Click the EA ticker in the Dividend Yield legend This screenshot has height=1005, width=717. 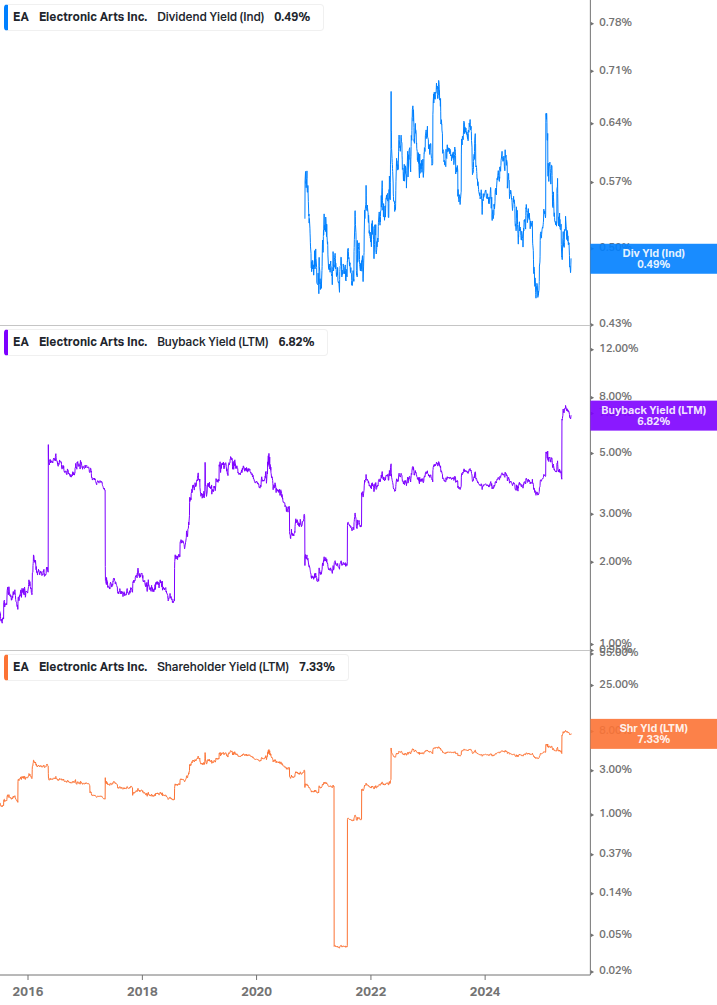pos(21,17)
